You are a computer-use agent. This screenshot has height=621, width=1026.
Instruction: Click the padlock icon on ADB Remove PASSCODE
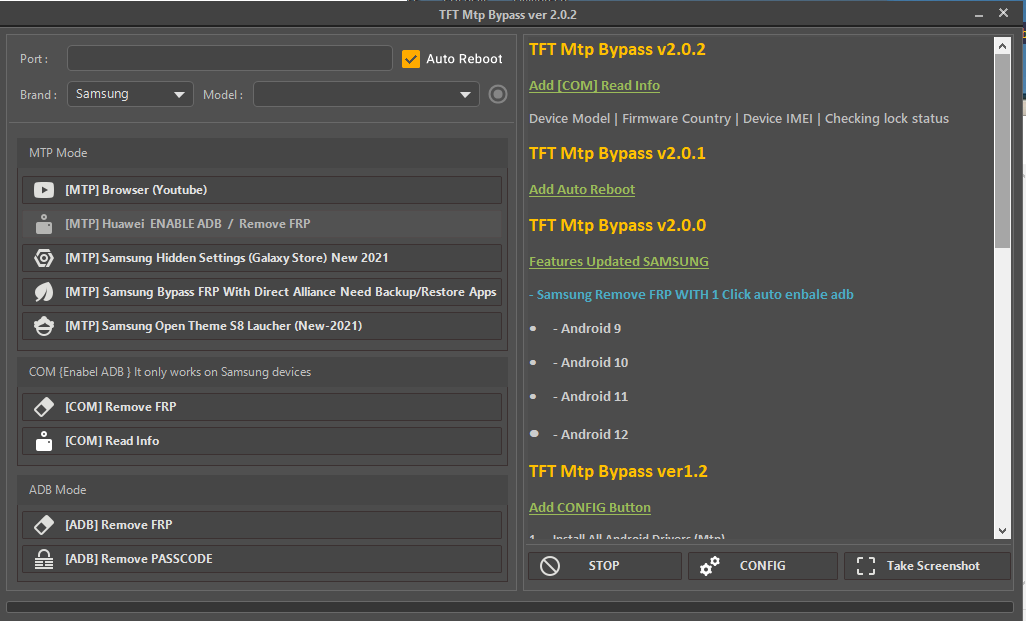[44, 559]
